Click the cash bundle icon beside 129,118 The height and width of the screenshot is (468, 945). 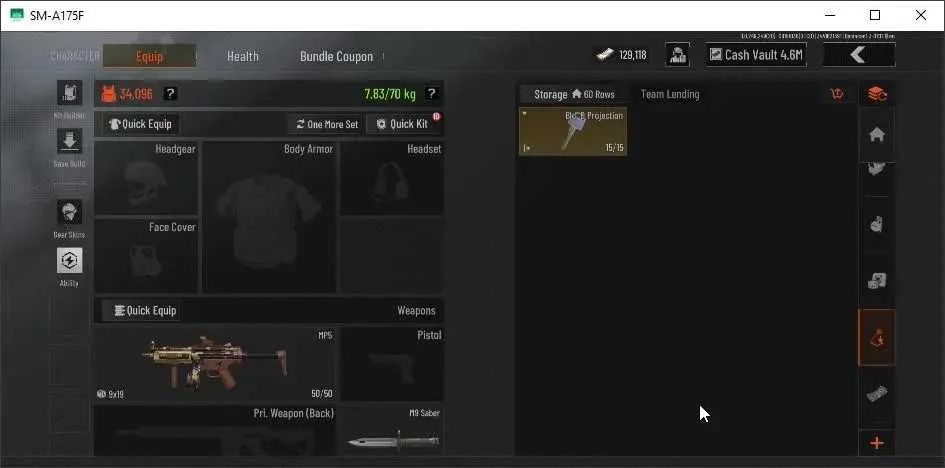[x=604, y=55]
